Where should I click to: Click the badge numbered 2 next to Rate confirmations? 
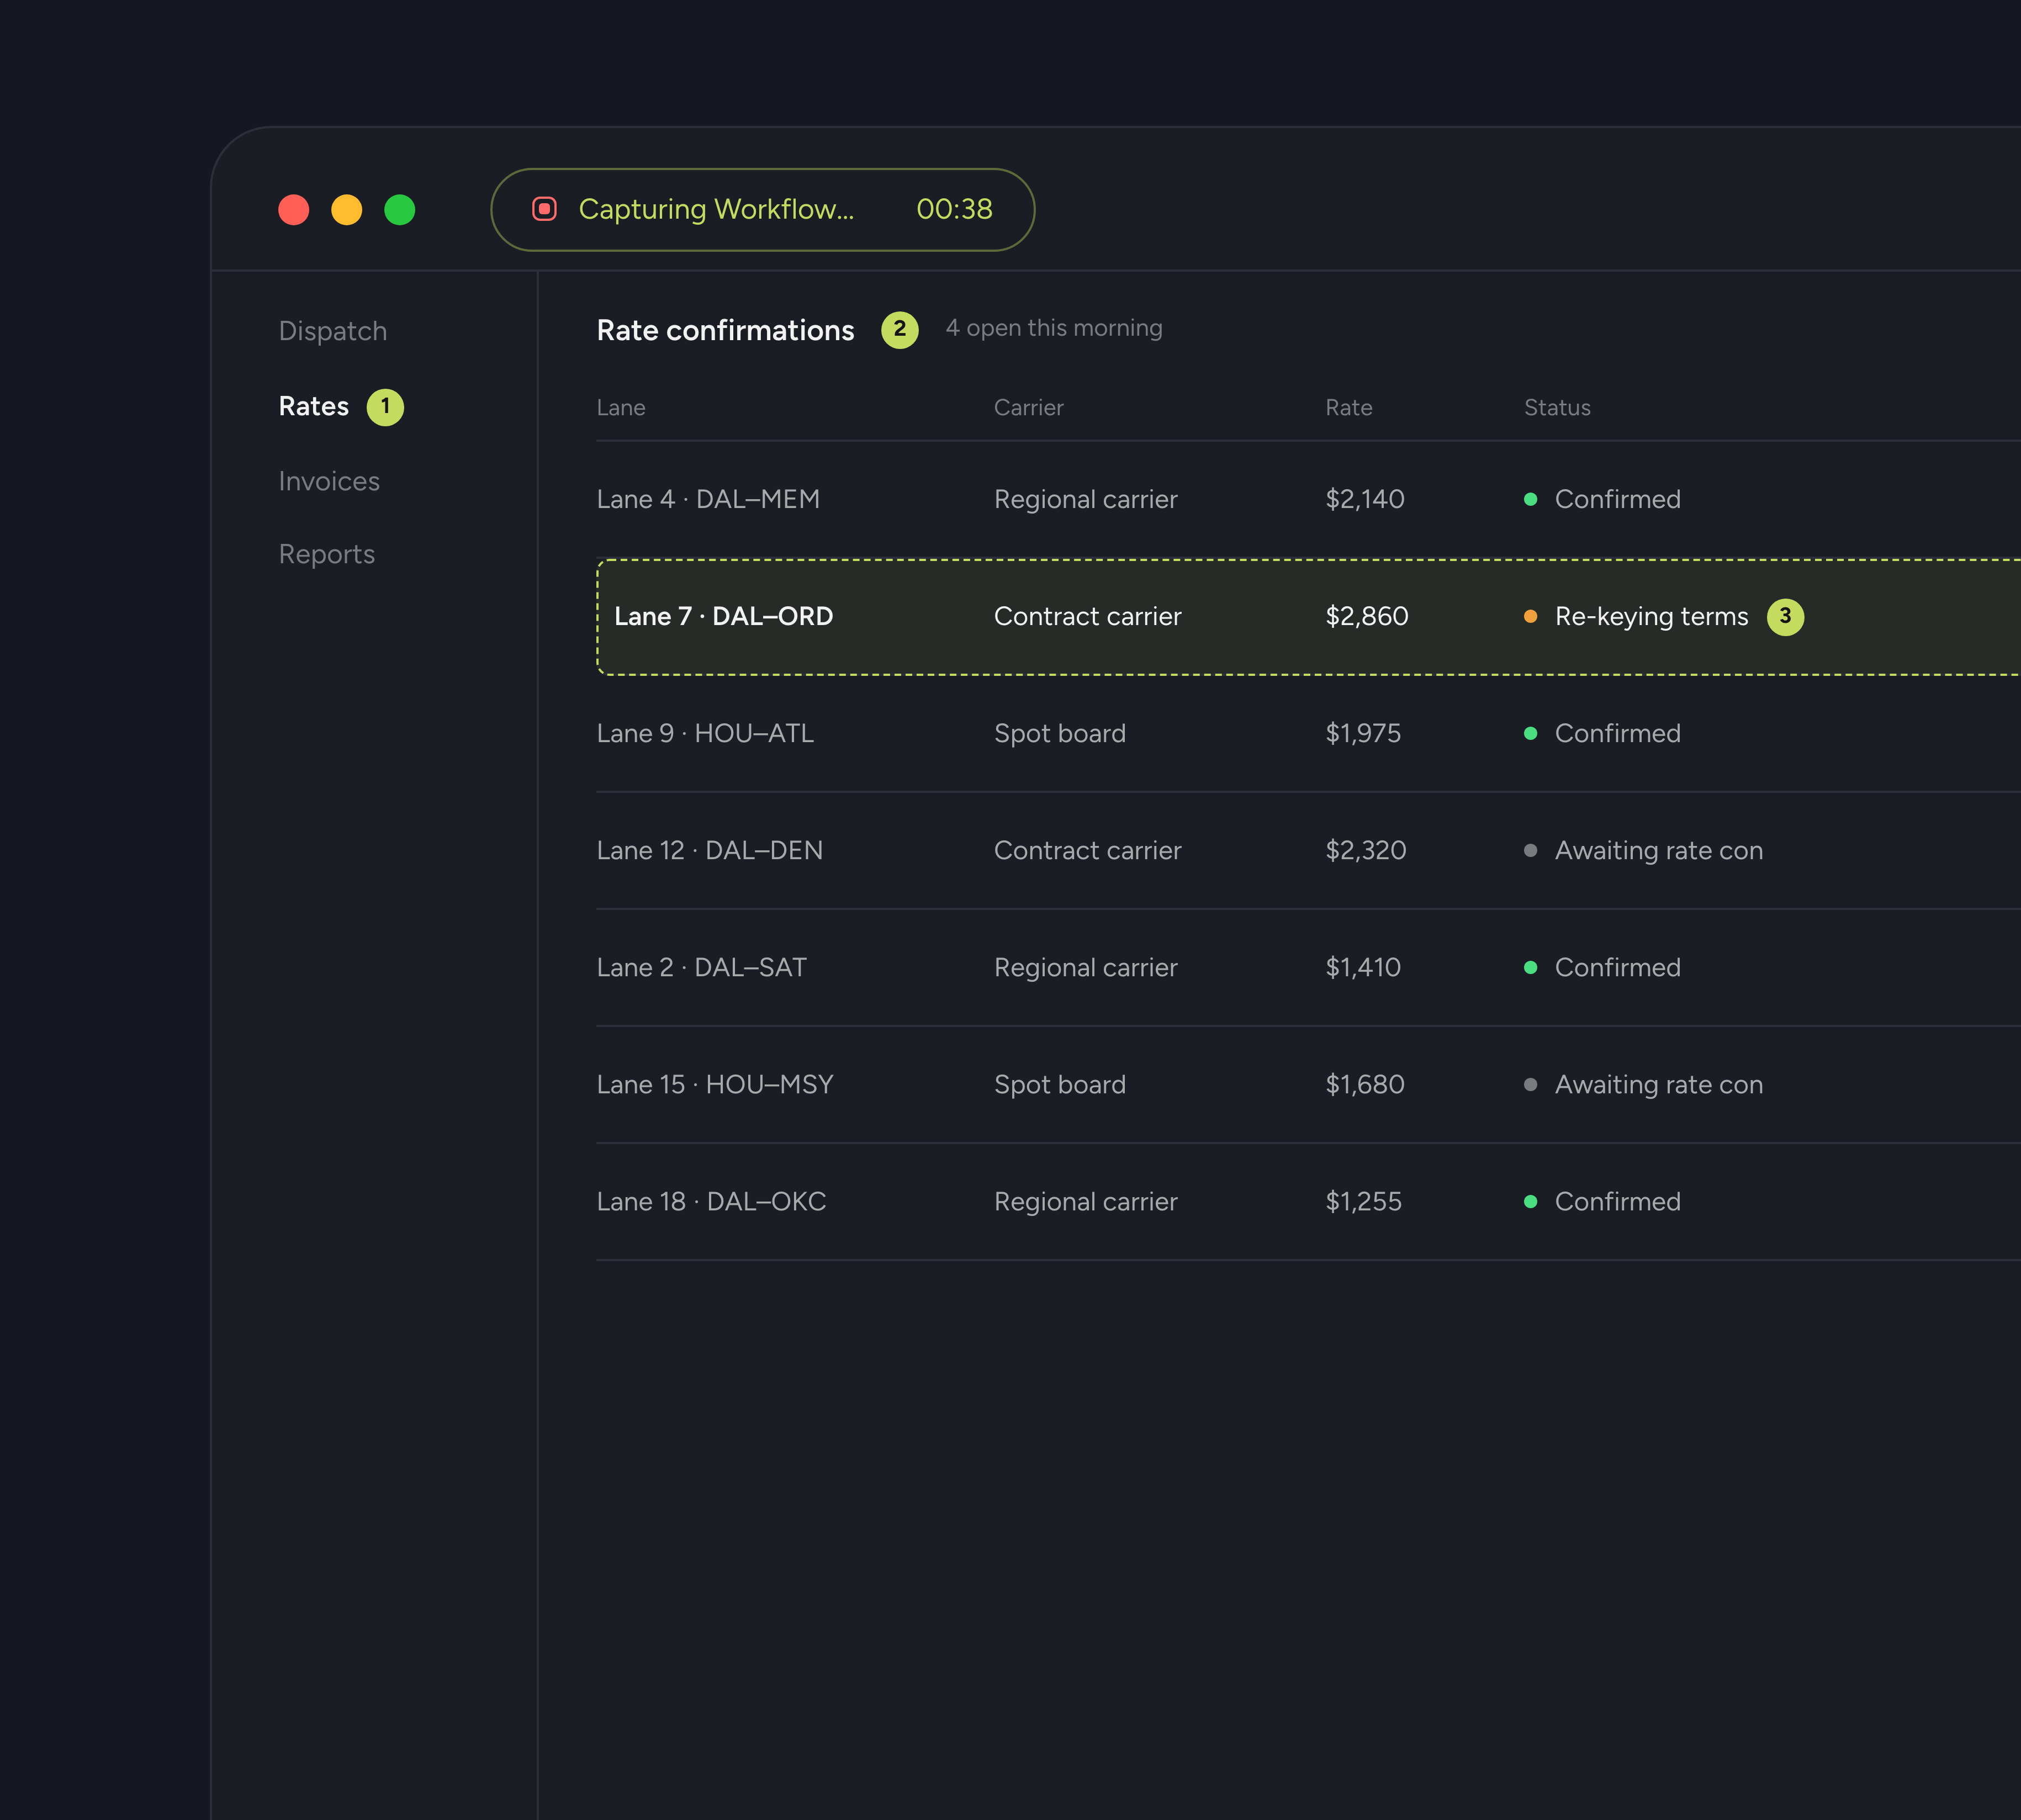point(899,329)
